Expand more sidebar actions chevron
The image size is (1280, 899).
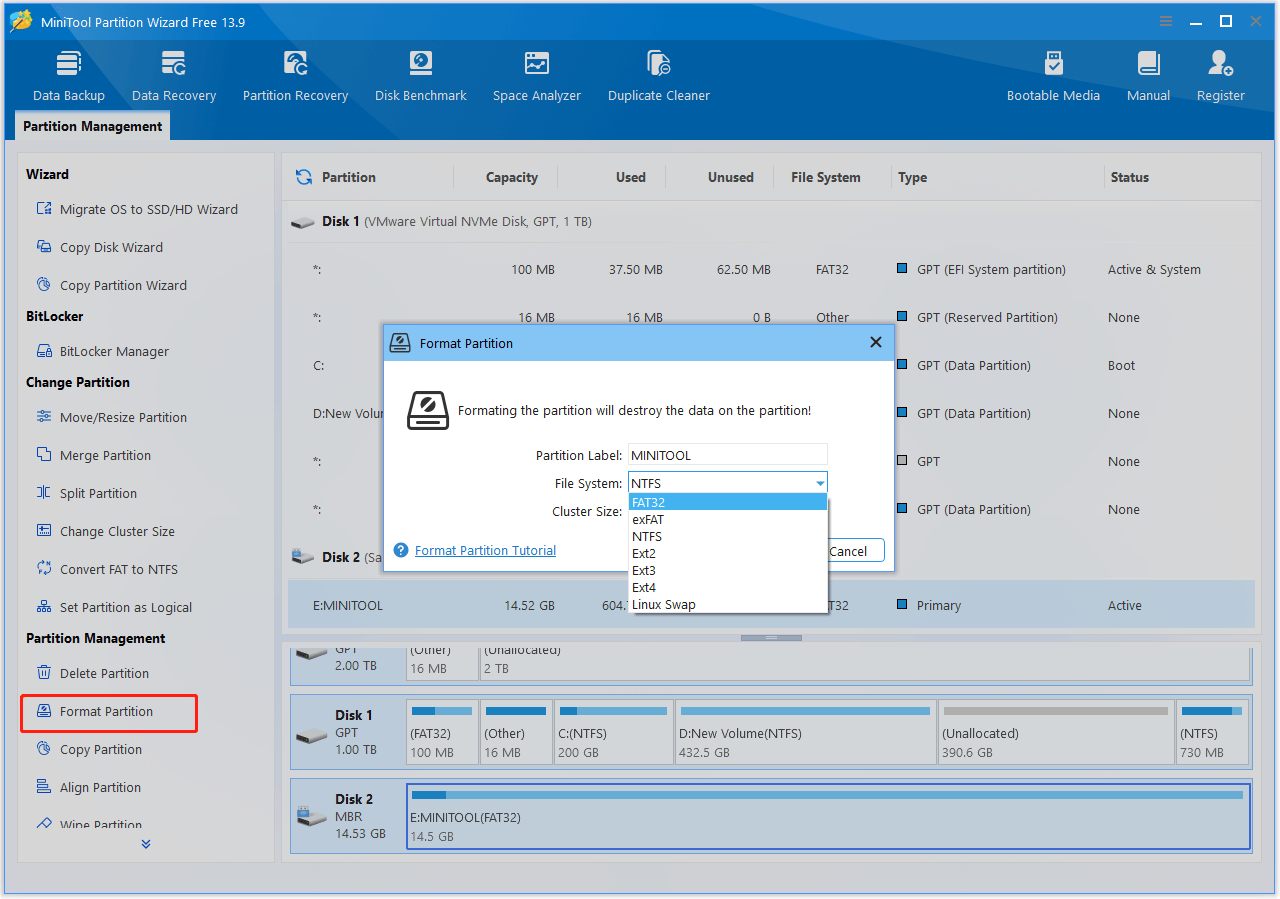tap(146, 844)
